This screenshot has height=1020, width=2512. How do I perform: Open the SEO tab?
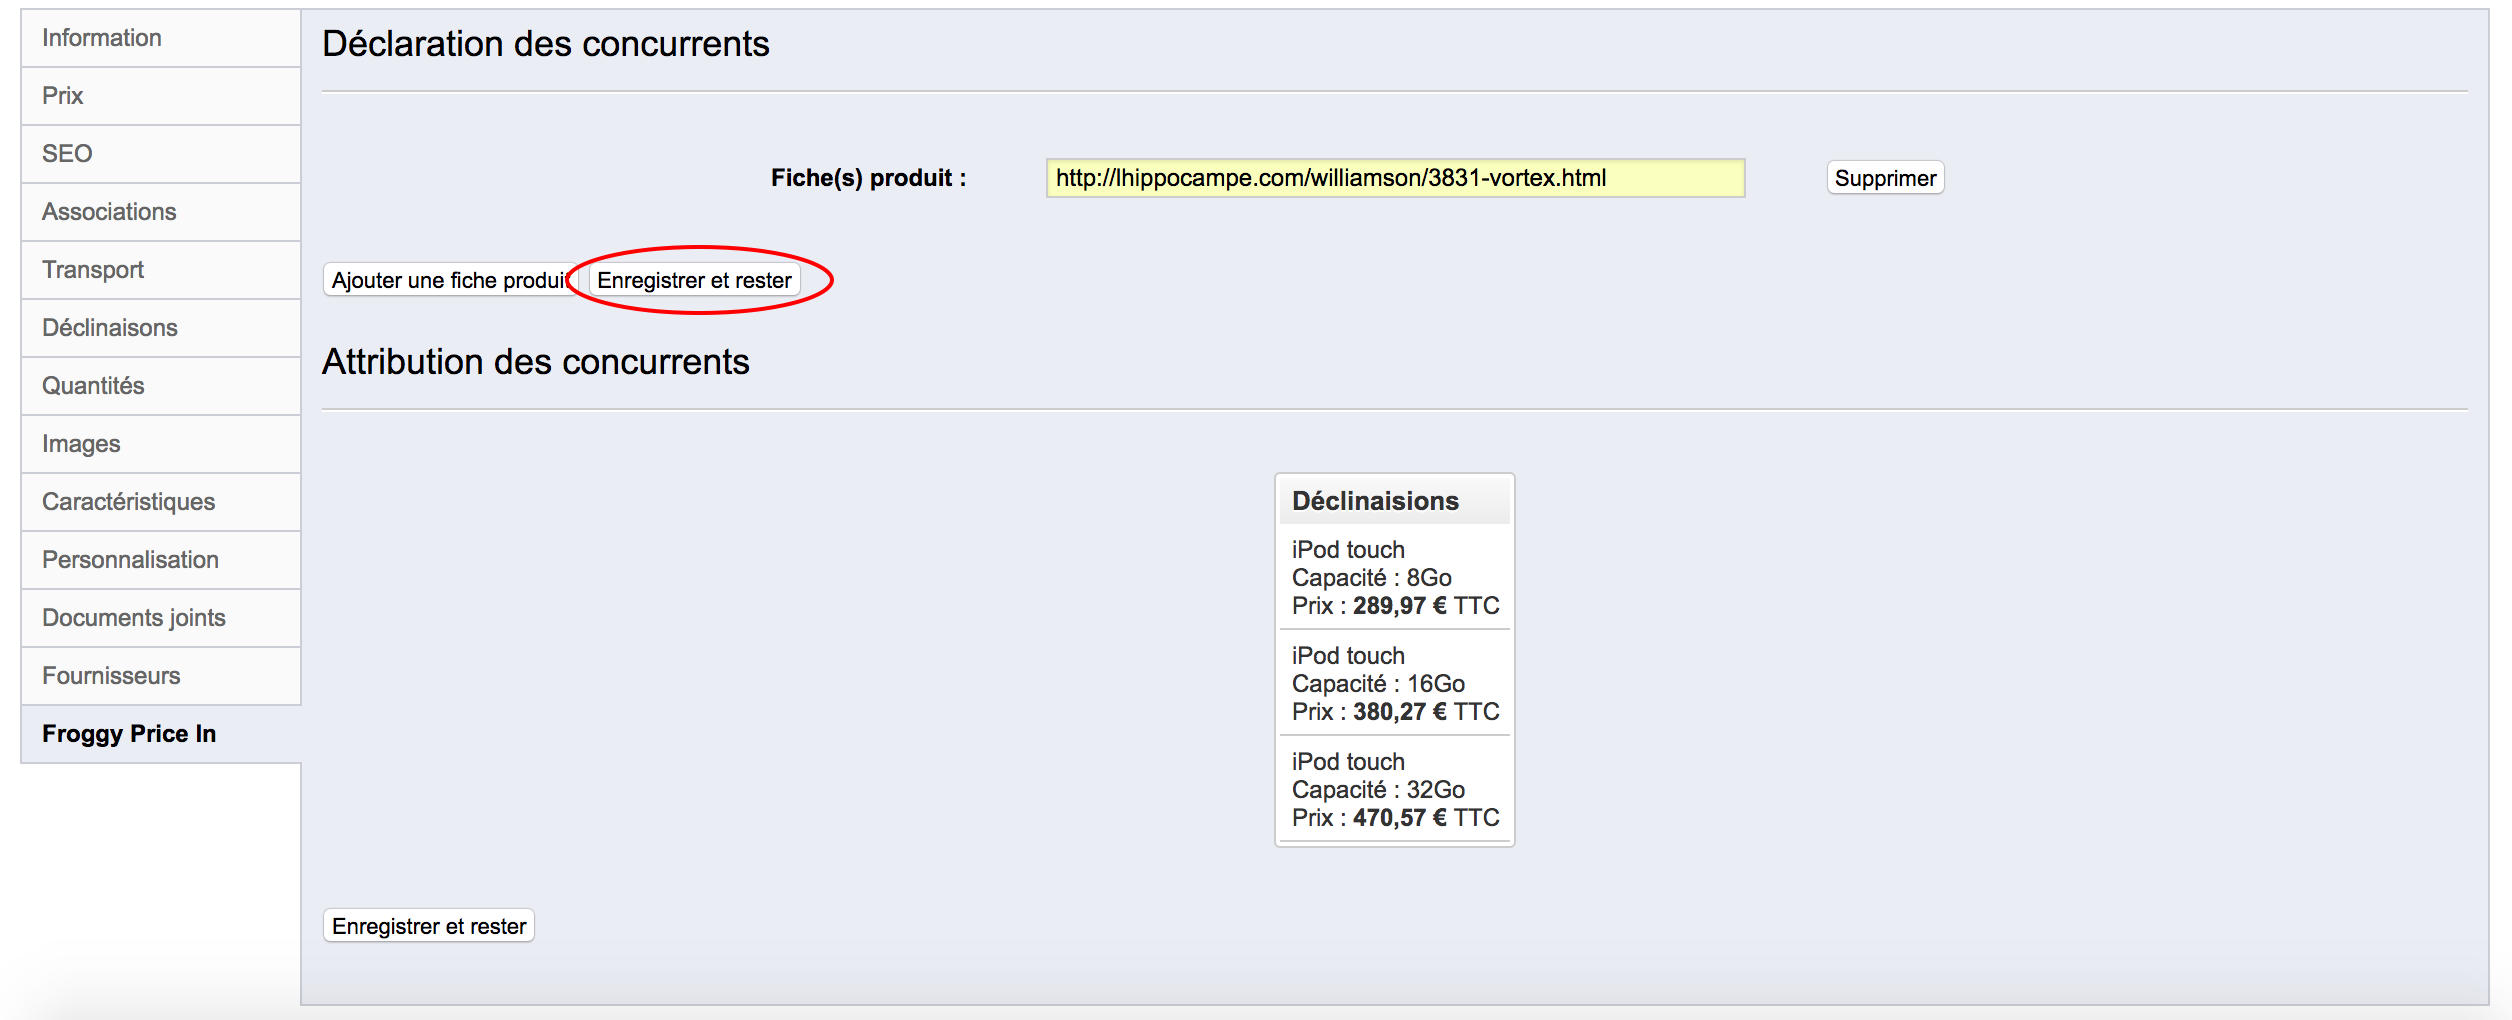161,154
